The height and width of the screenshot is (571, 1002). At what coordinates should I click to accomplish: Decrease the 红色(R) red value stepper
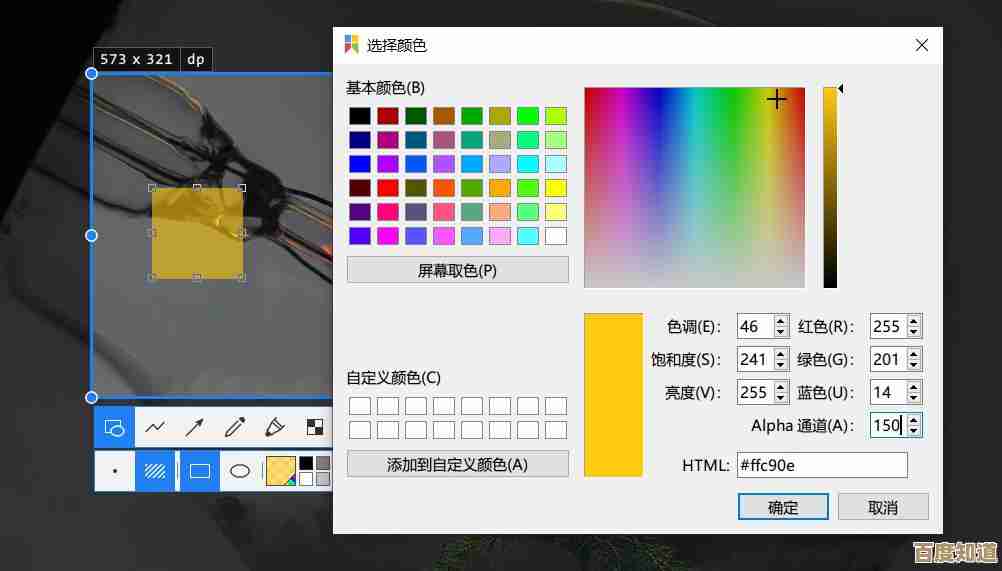(914, 332)
